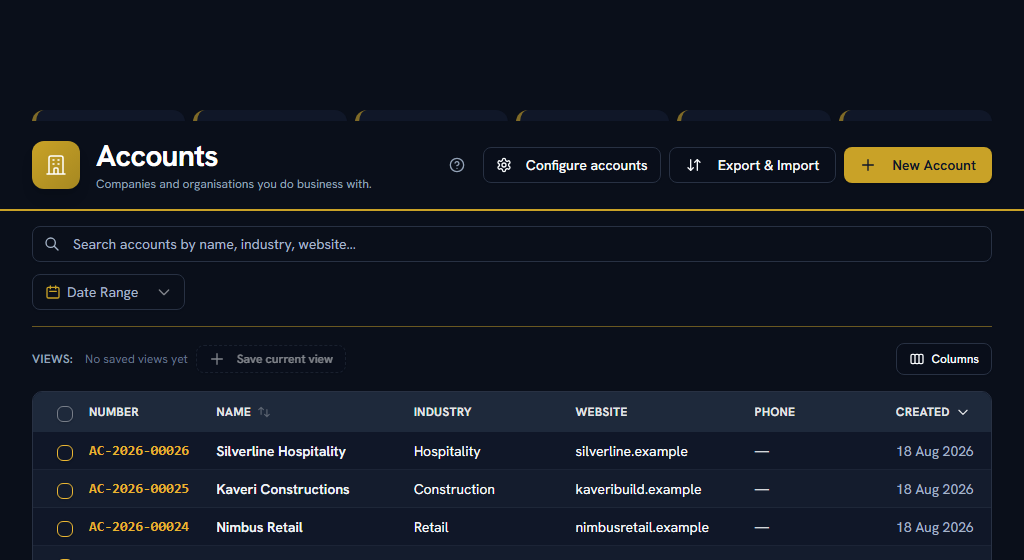
Task: Toggle the select-all checkbox in header
Action: pos(65,414)
